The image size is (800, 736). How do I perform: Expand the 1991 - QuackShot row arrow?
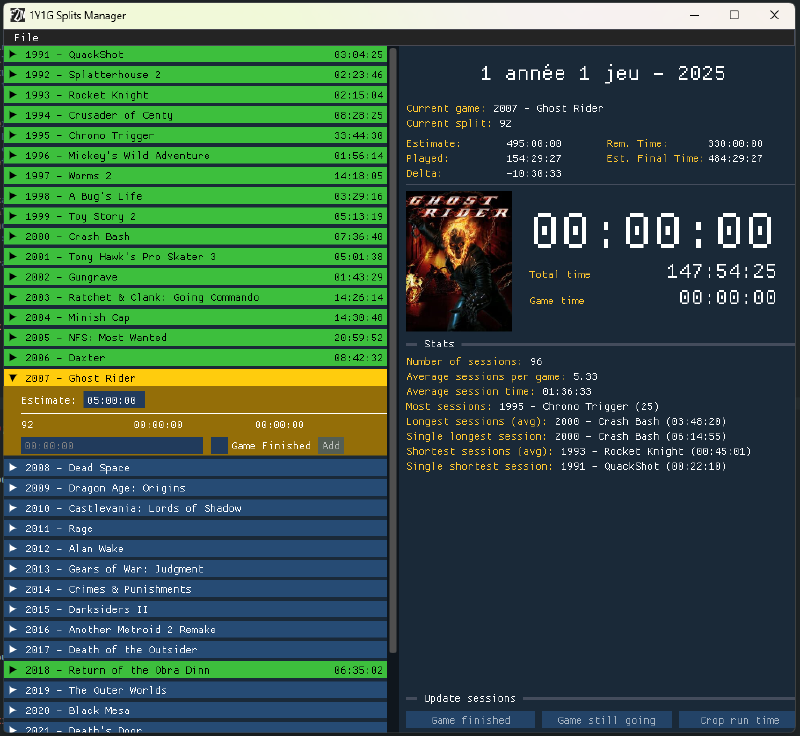pos(13,54)
